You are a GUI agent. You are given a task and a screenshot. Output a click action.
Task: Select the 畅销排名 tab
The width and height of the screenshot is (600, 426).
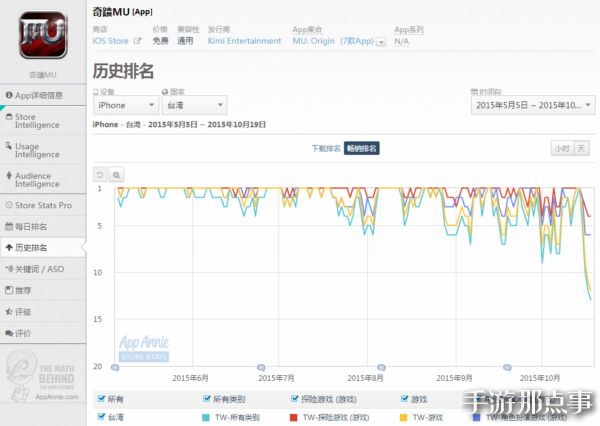(362, 148)
